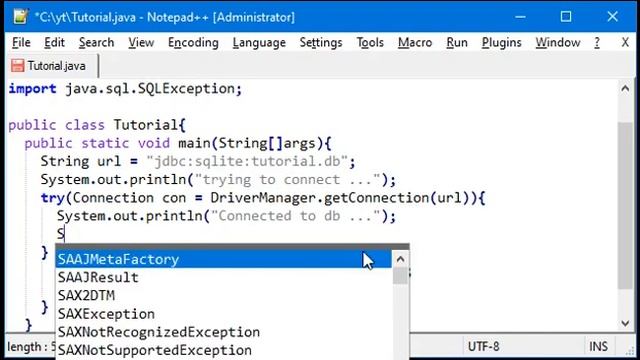Open the Language menu

(259, 42)
